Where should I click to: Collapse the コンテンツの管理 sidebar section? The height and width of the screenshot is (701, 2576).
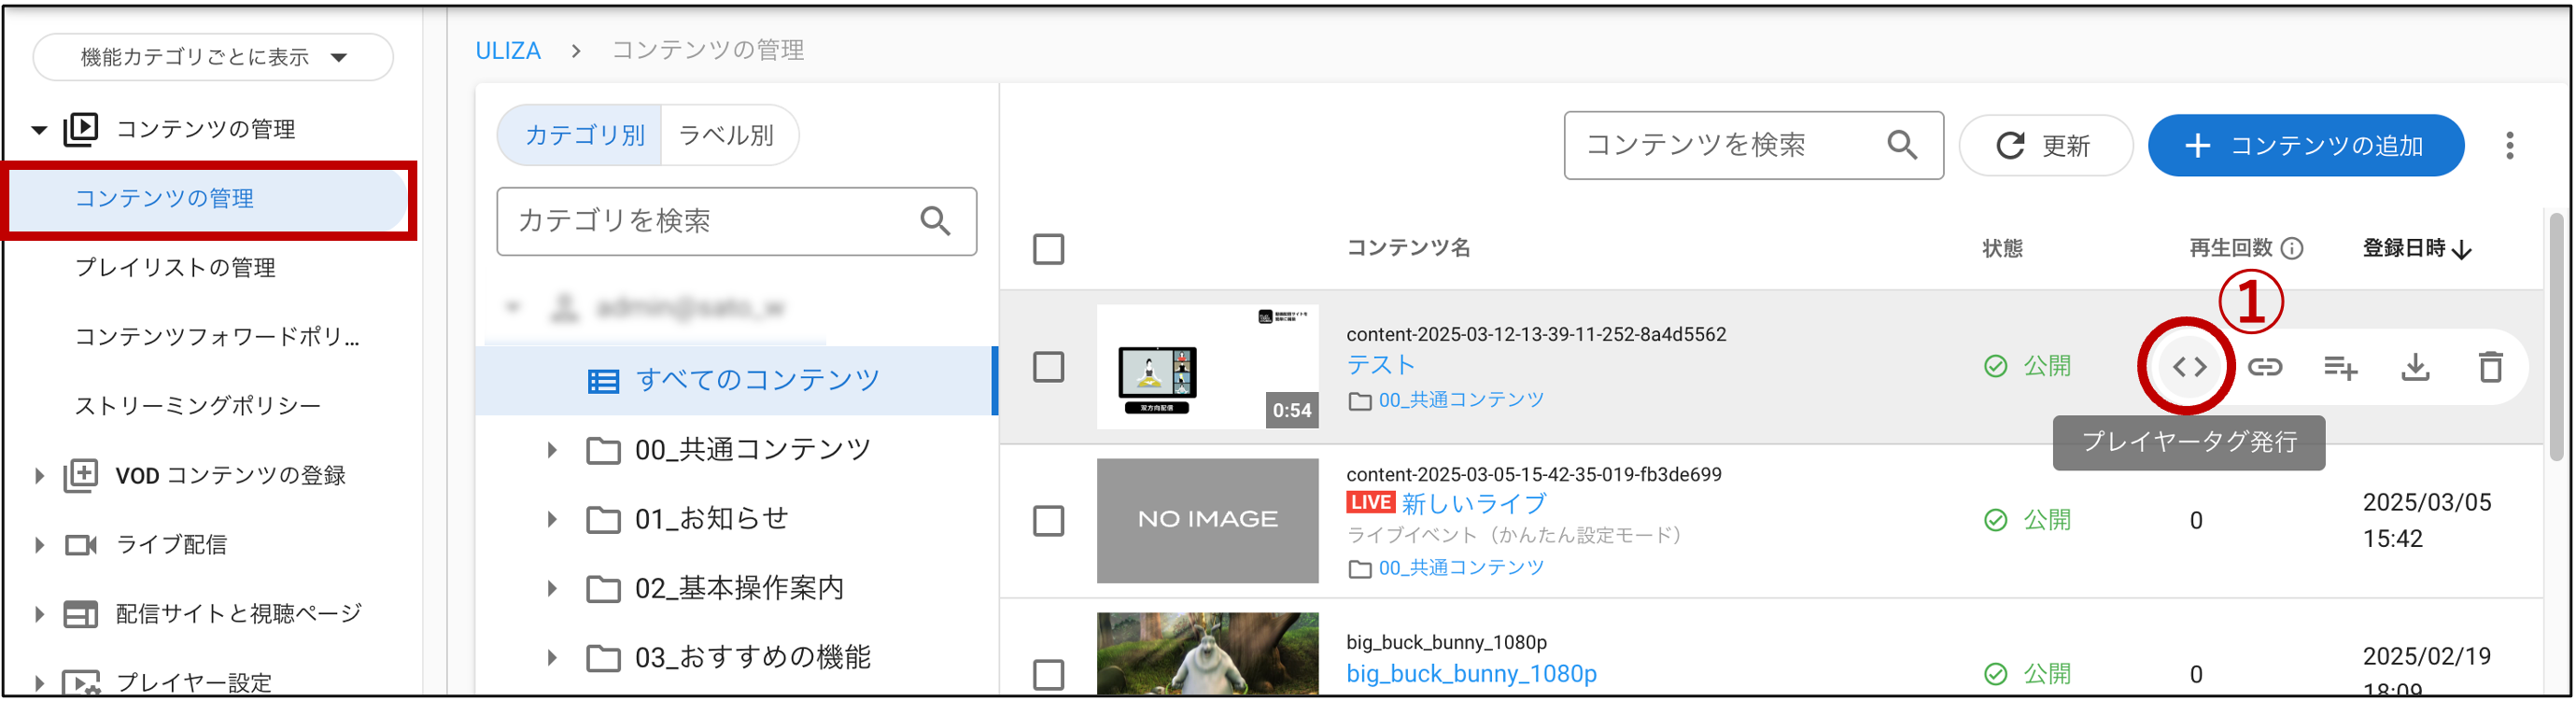(x=39, y=130)
